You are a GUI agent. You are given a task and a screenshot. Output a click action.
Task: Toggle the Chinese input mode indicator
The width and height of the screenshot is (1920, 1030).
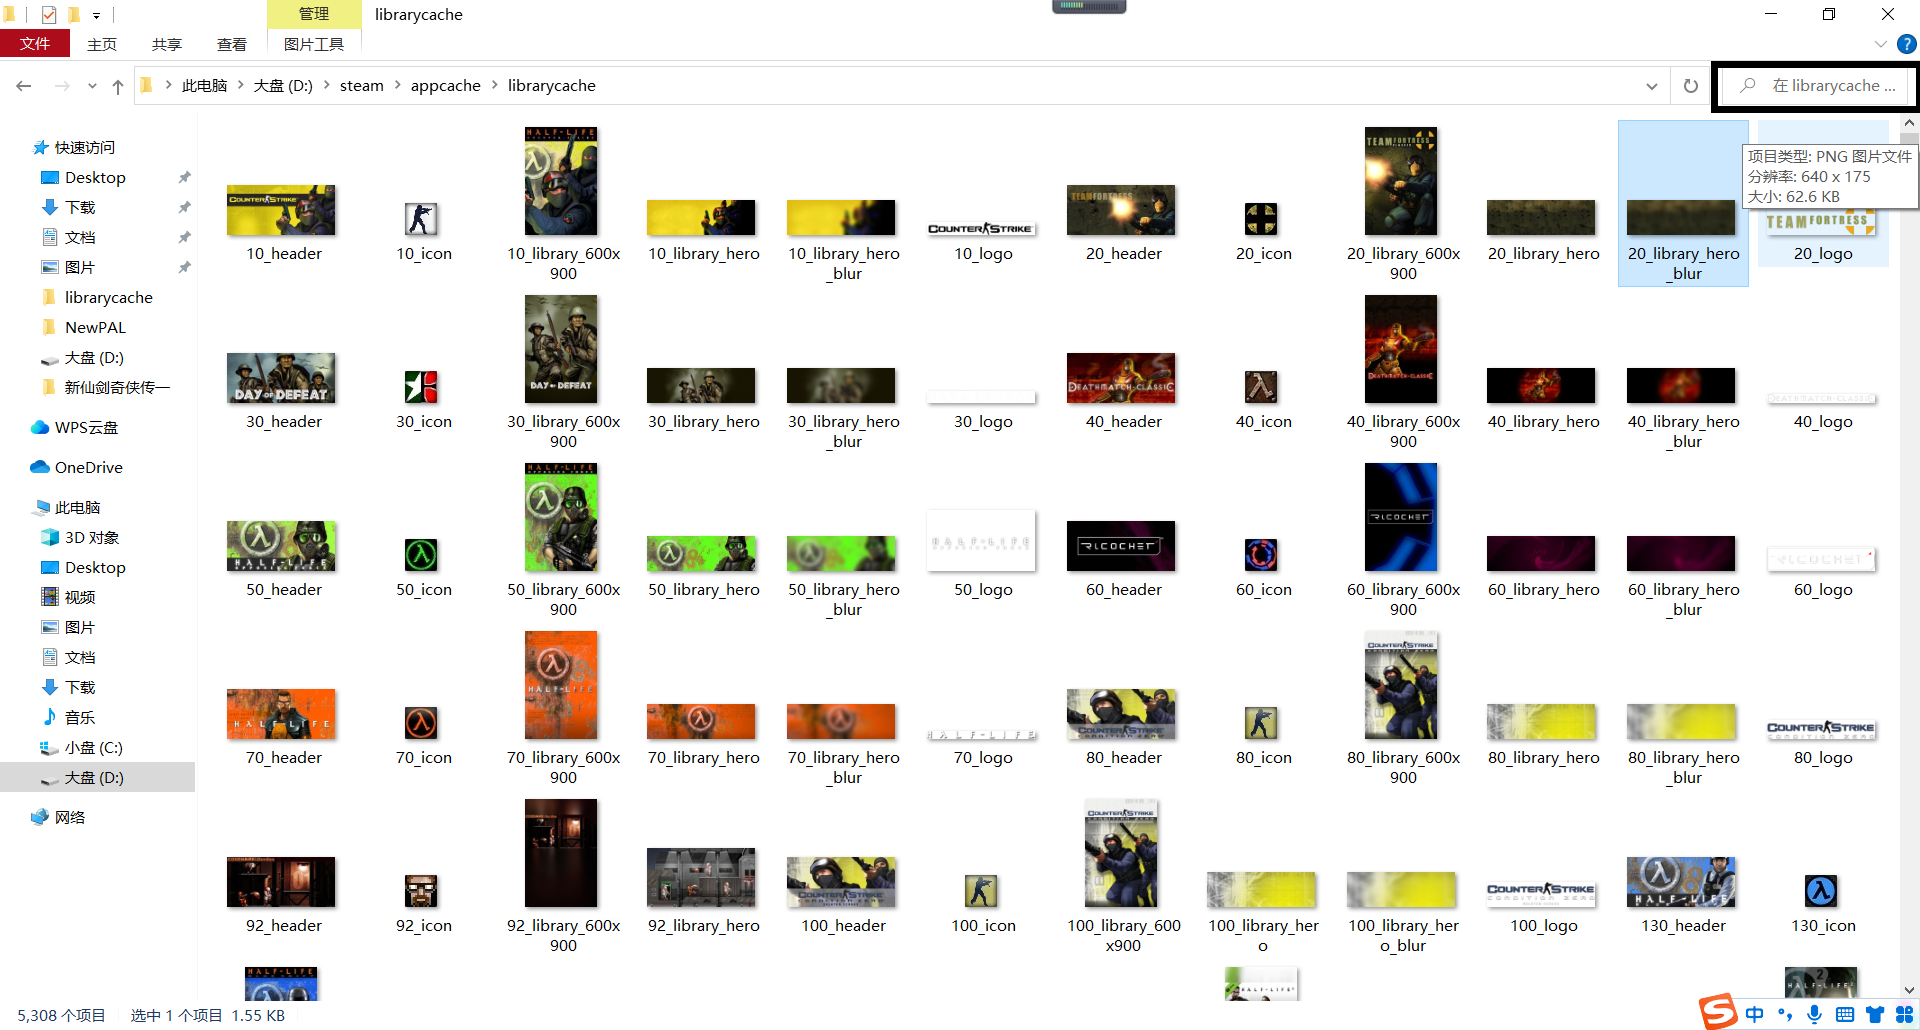click(1755, 1014)
